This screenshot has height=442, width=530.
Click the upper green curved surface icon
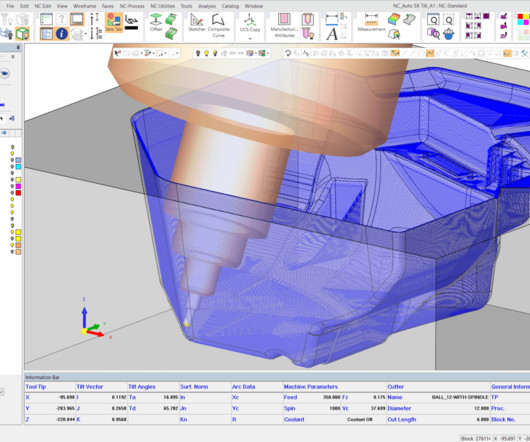(x=171, y=19)
